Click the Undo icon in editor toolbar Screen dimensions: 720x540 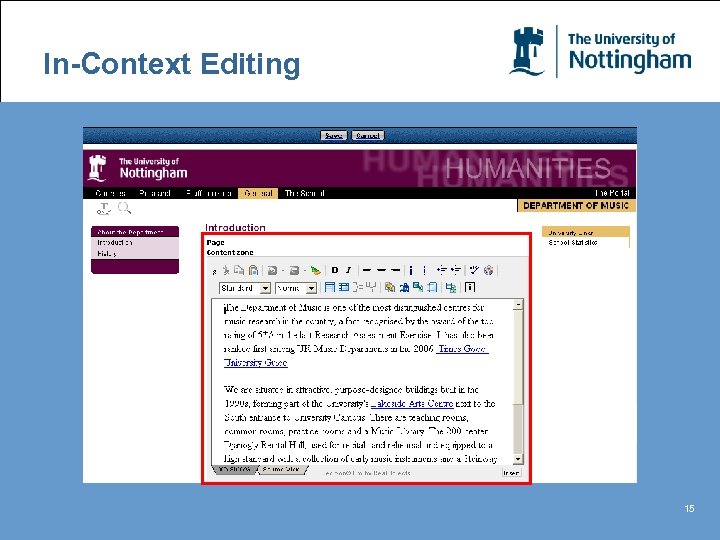click(272, 270)
